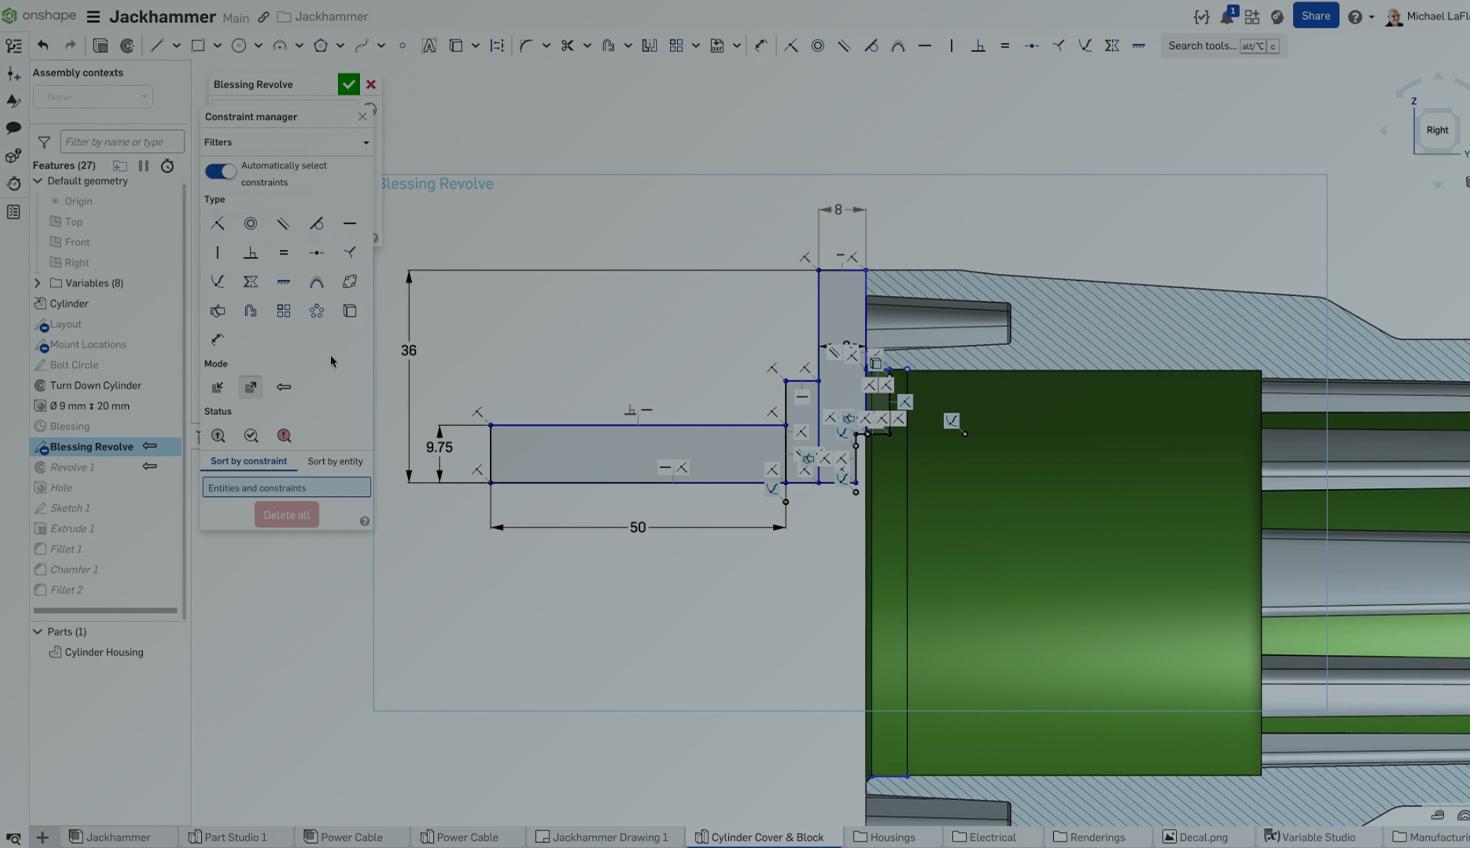Select the Trim scissors tool

567,46
